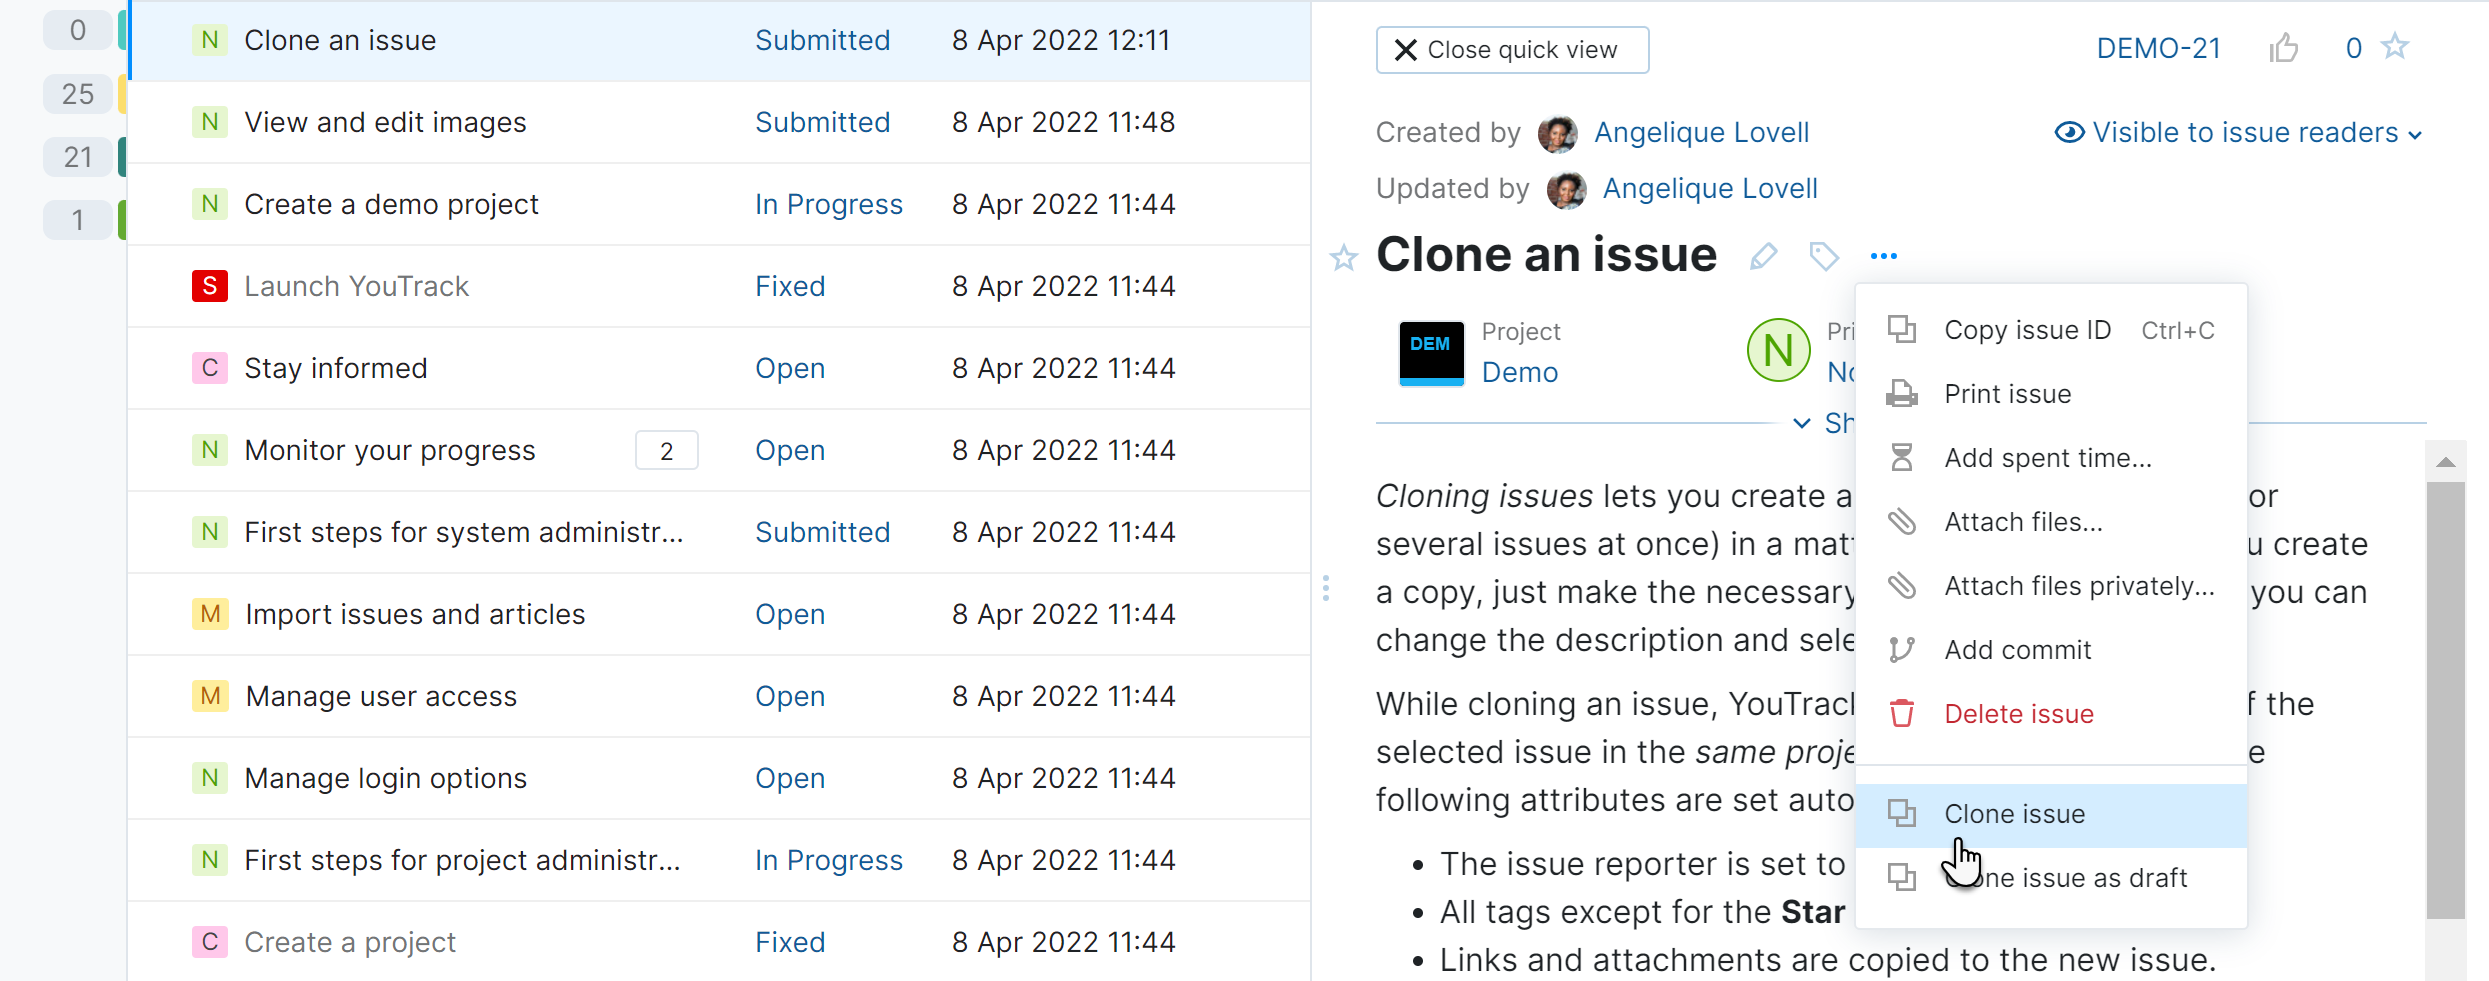Click the description scrollbar up arrow
This screenshot has height=981, width=2489.
point(2445,462)
